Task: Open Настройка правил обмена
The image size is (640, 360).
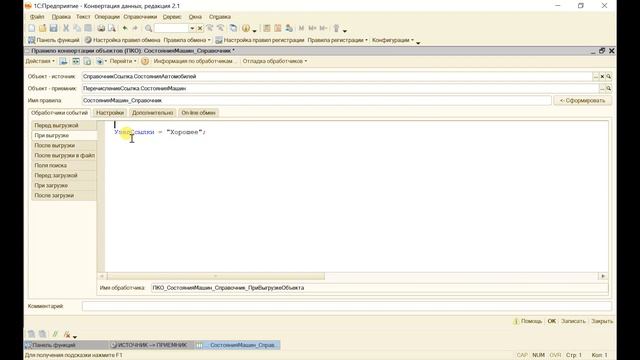Action: [x=122, y=40]
